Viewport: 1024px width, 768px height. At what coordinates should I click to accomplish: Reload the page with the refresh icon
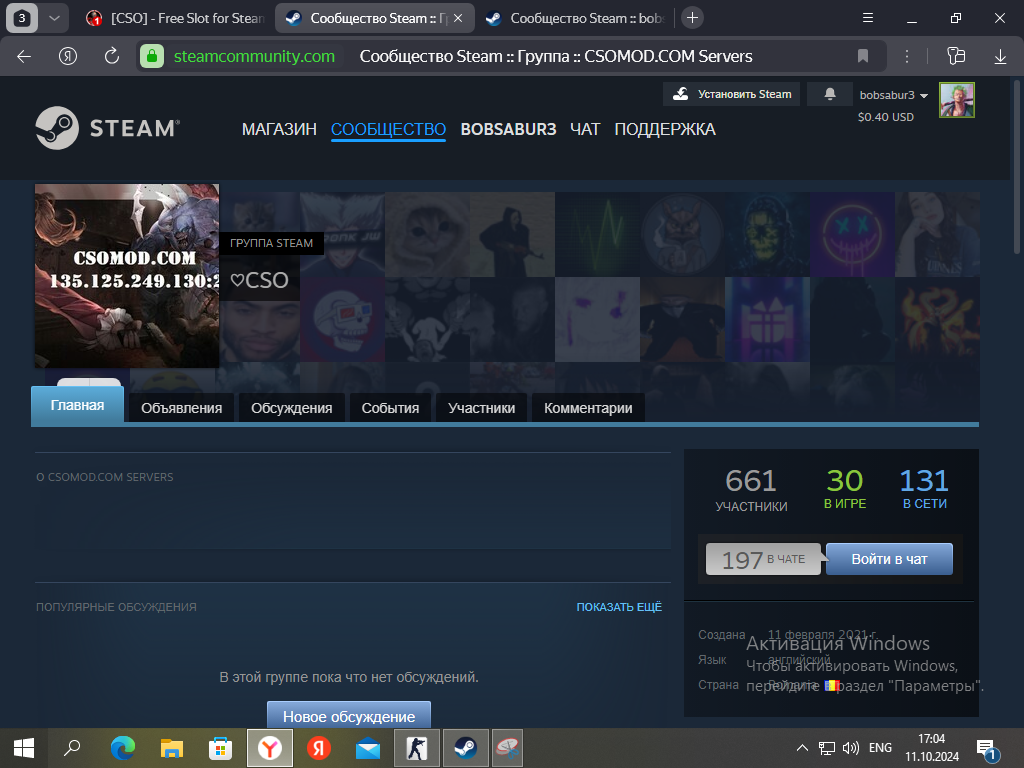click(112, 56)
